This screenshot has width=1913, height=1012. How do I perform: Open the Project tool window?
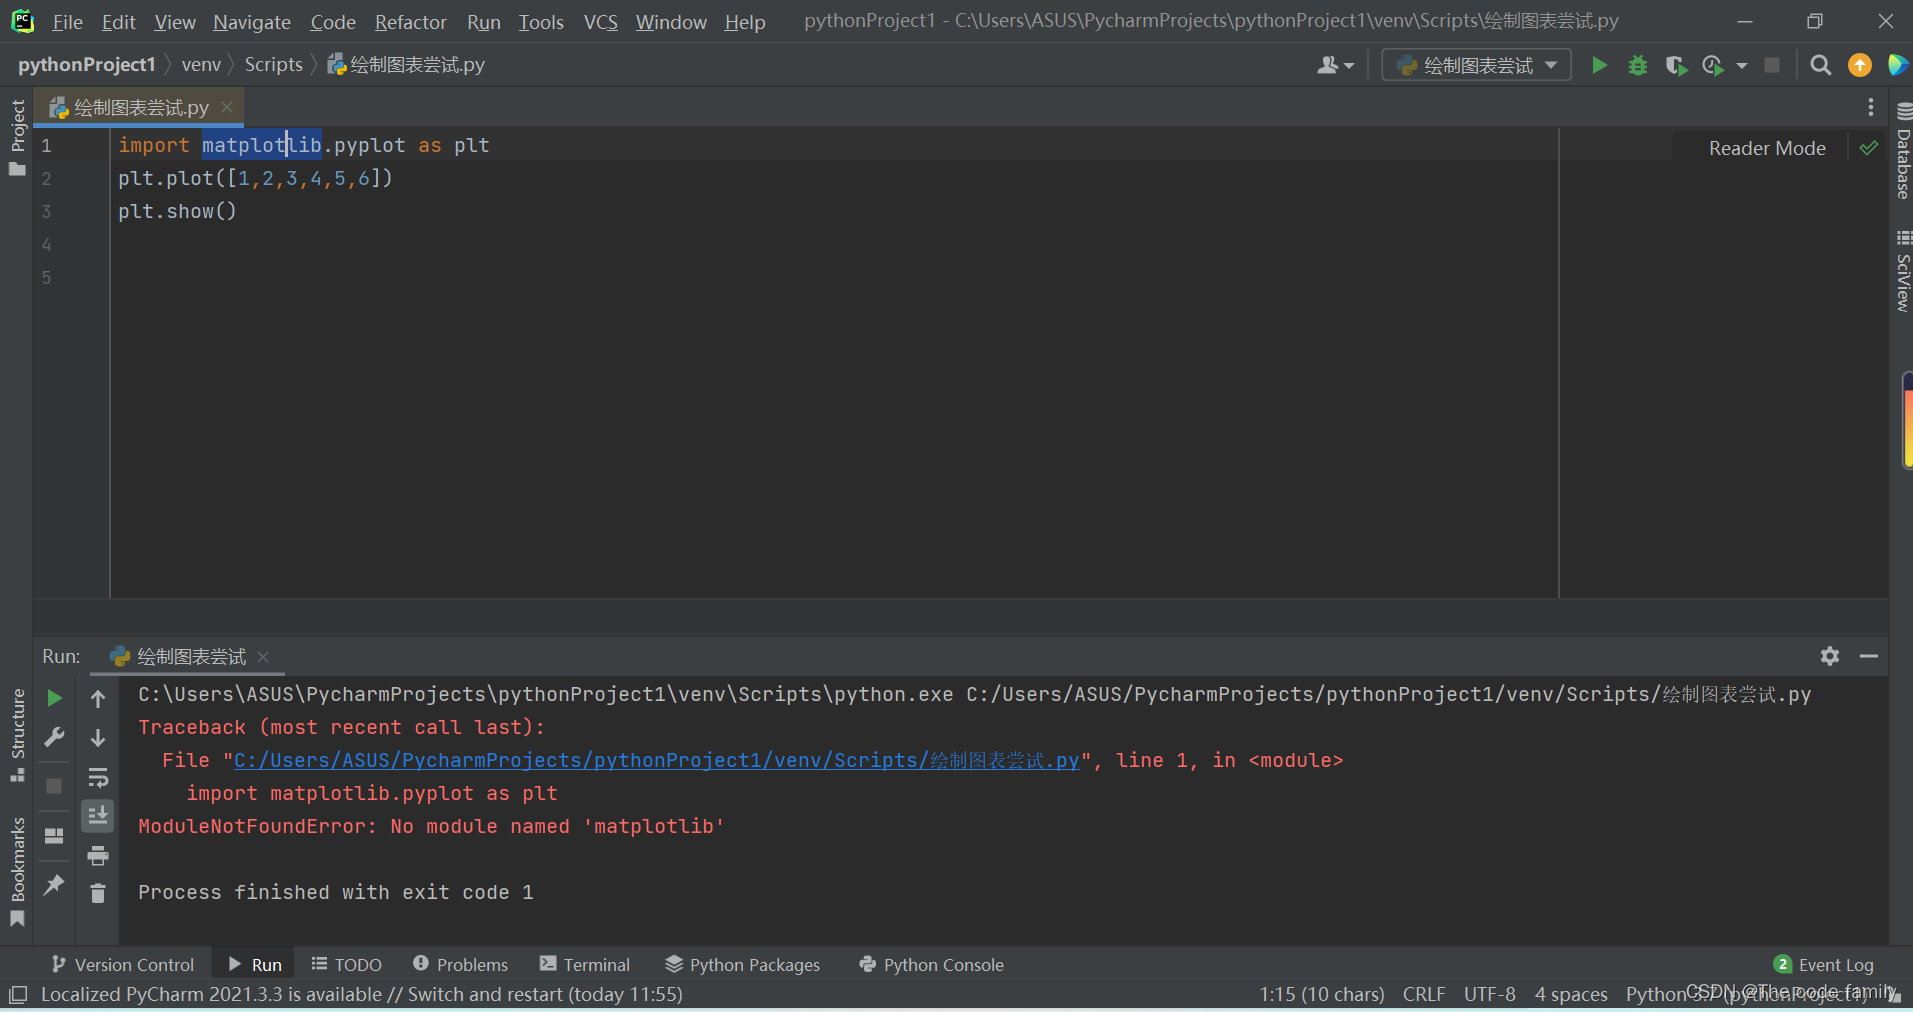17,137
